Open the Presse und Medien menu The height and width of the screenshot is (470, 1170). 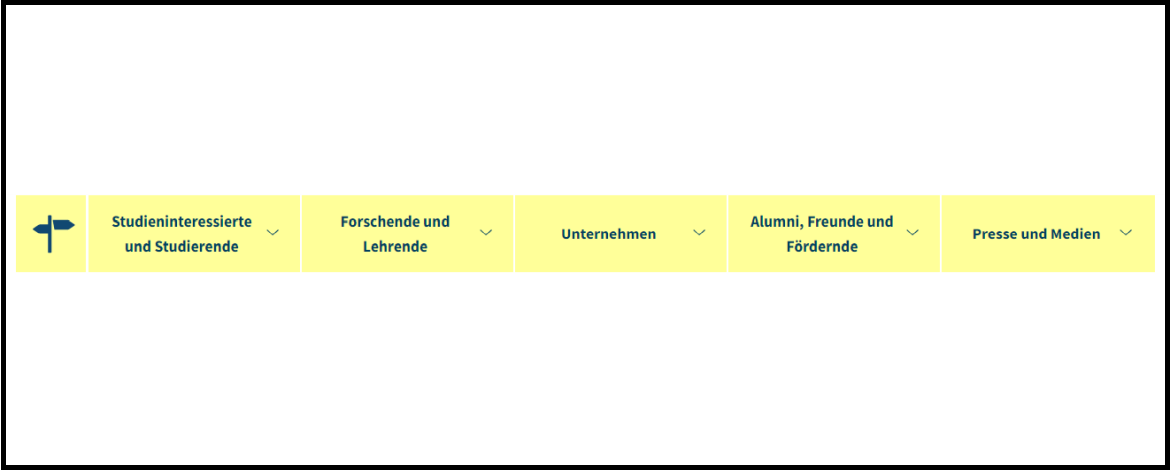pos(1036,234)
